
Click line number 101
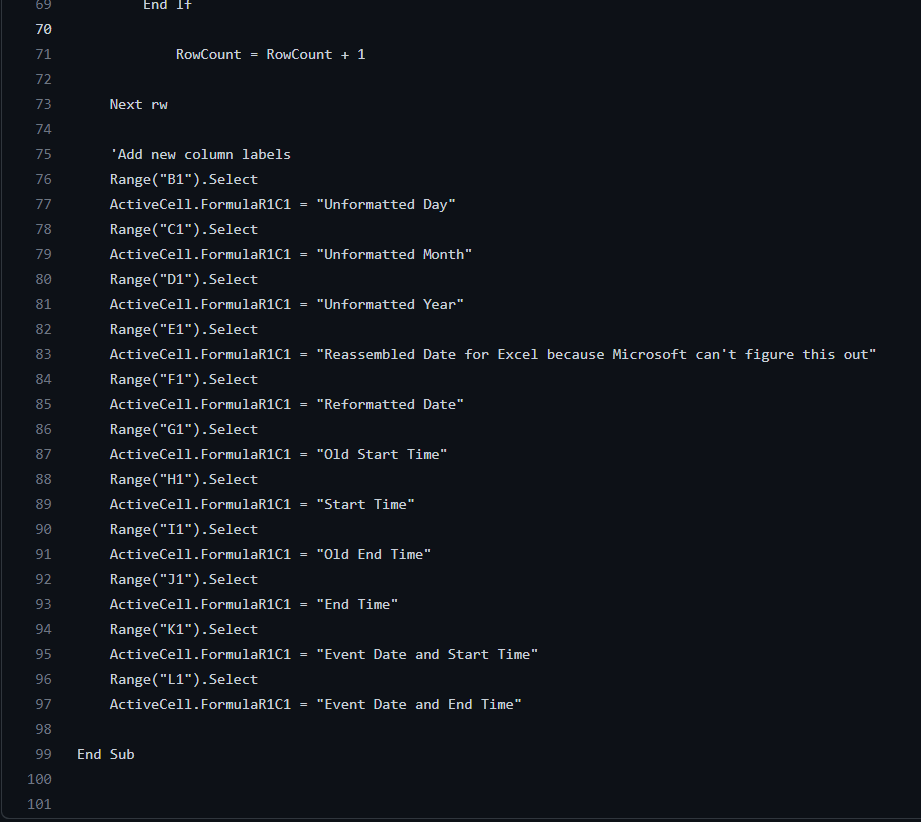tap(39, 804)
